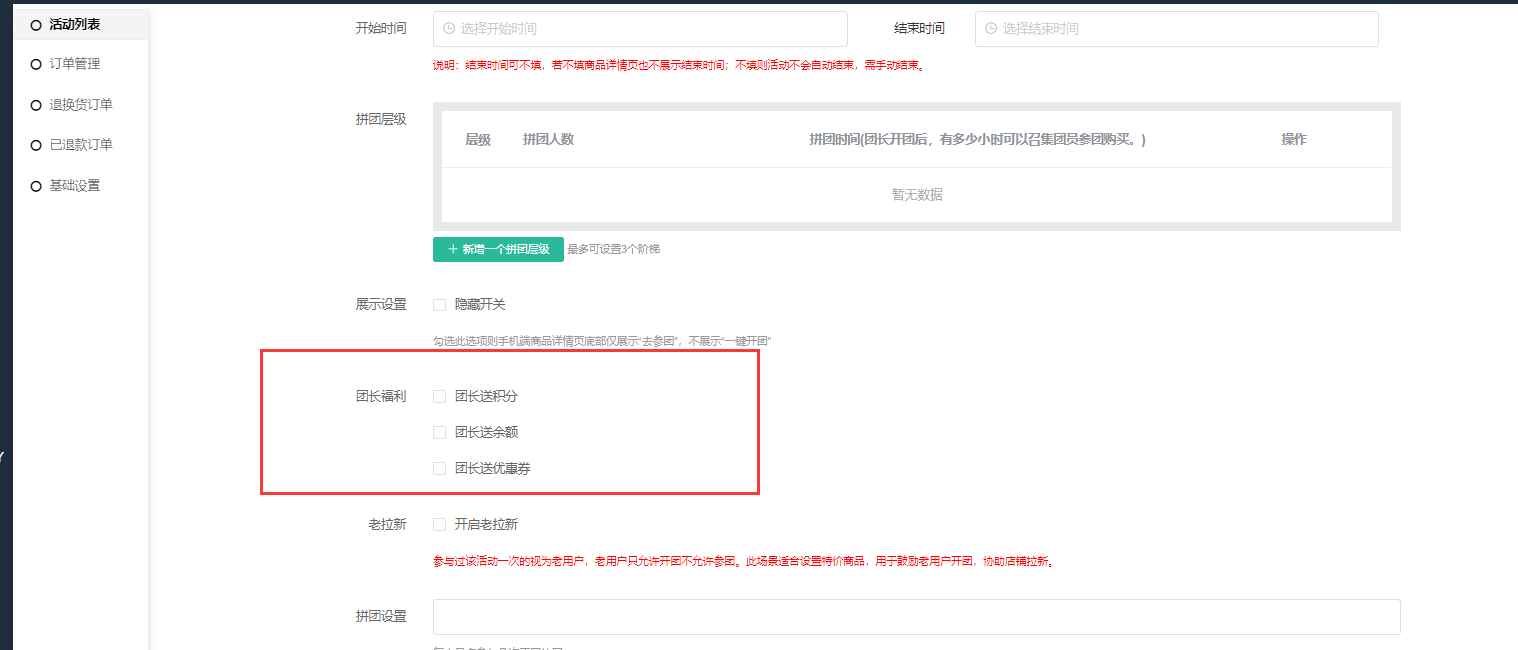1518x650 pixels.
Task: Click the clock icon in 开始时间 field
Action: point(449,29)
